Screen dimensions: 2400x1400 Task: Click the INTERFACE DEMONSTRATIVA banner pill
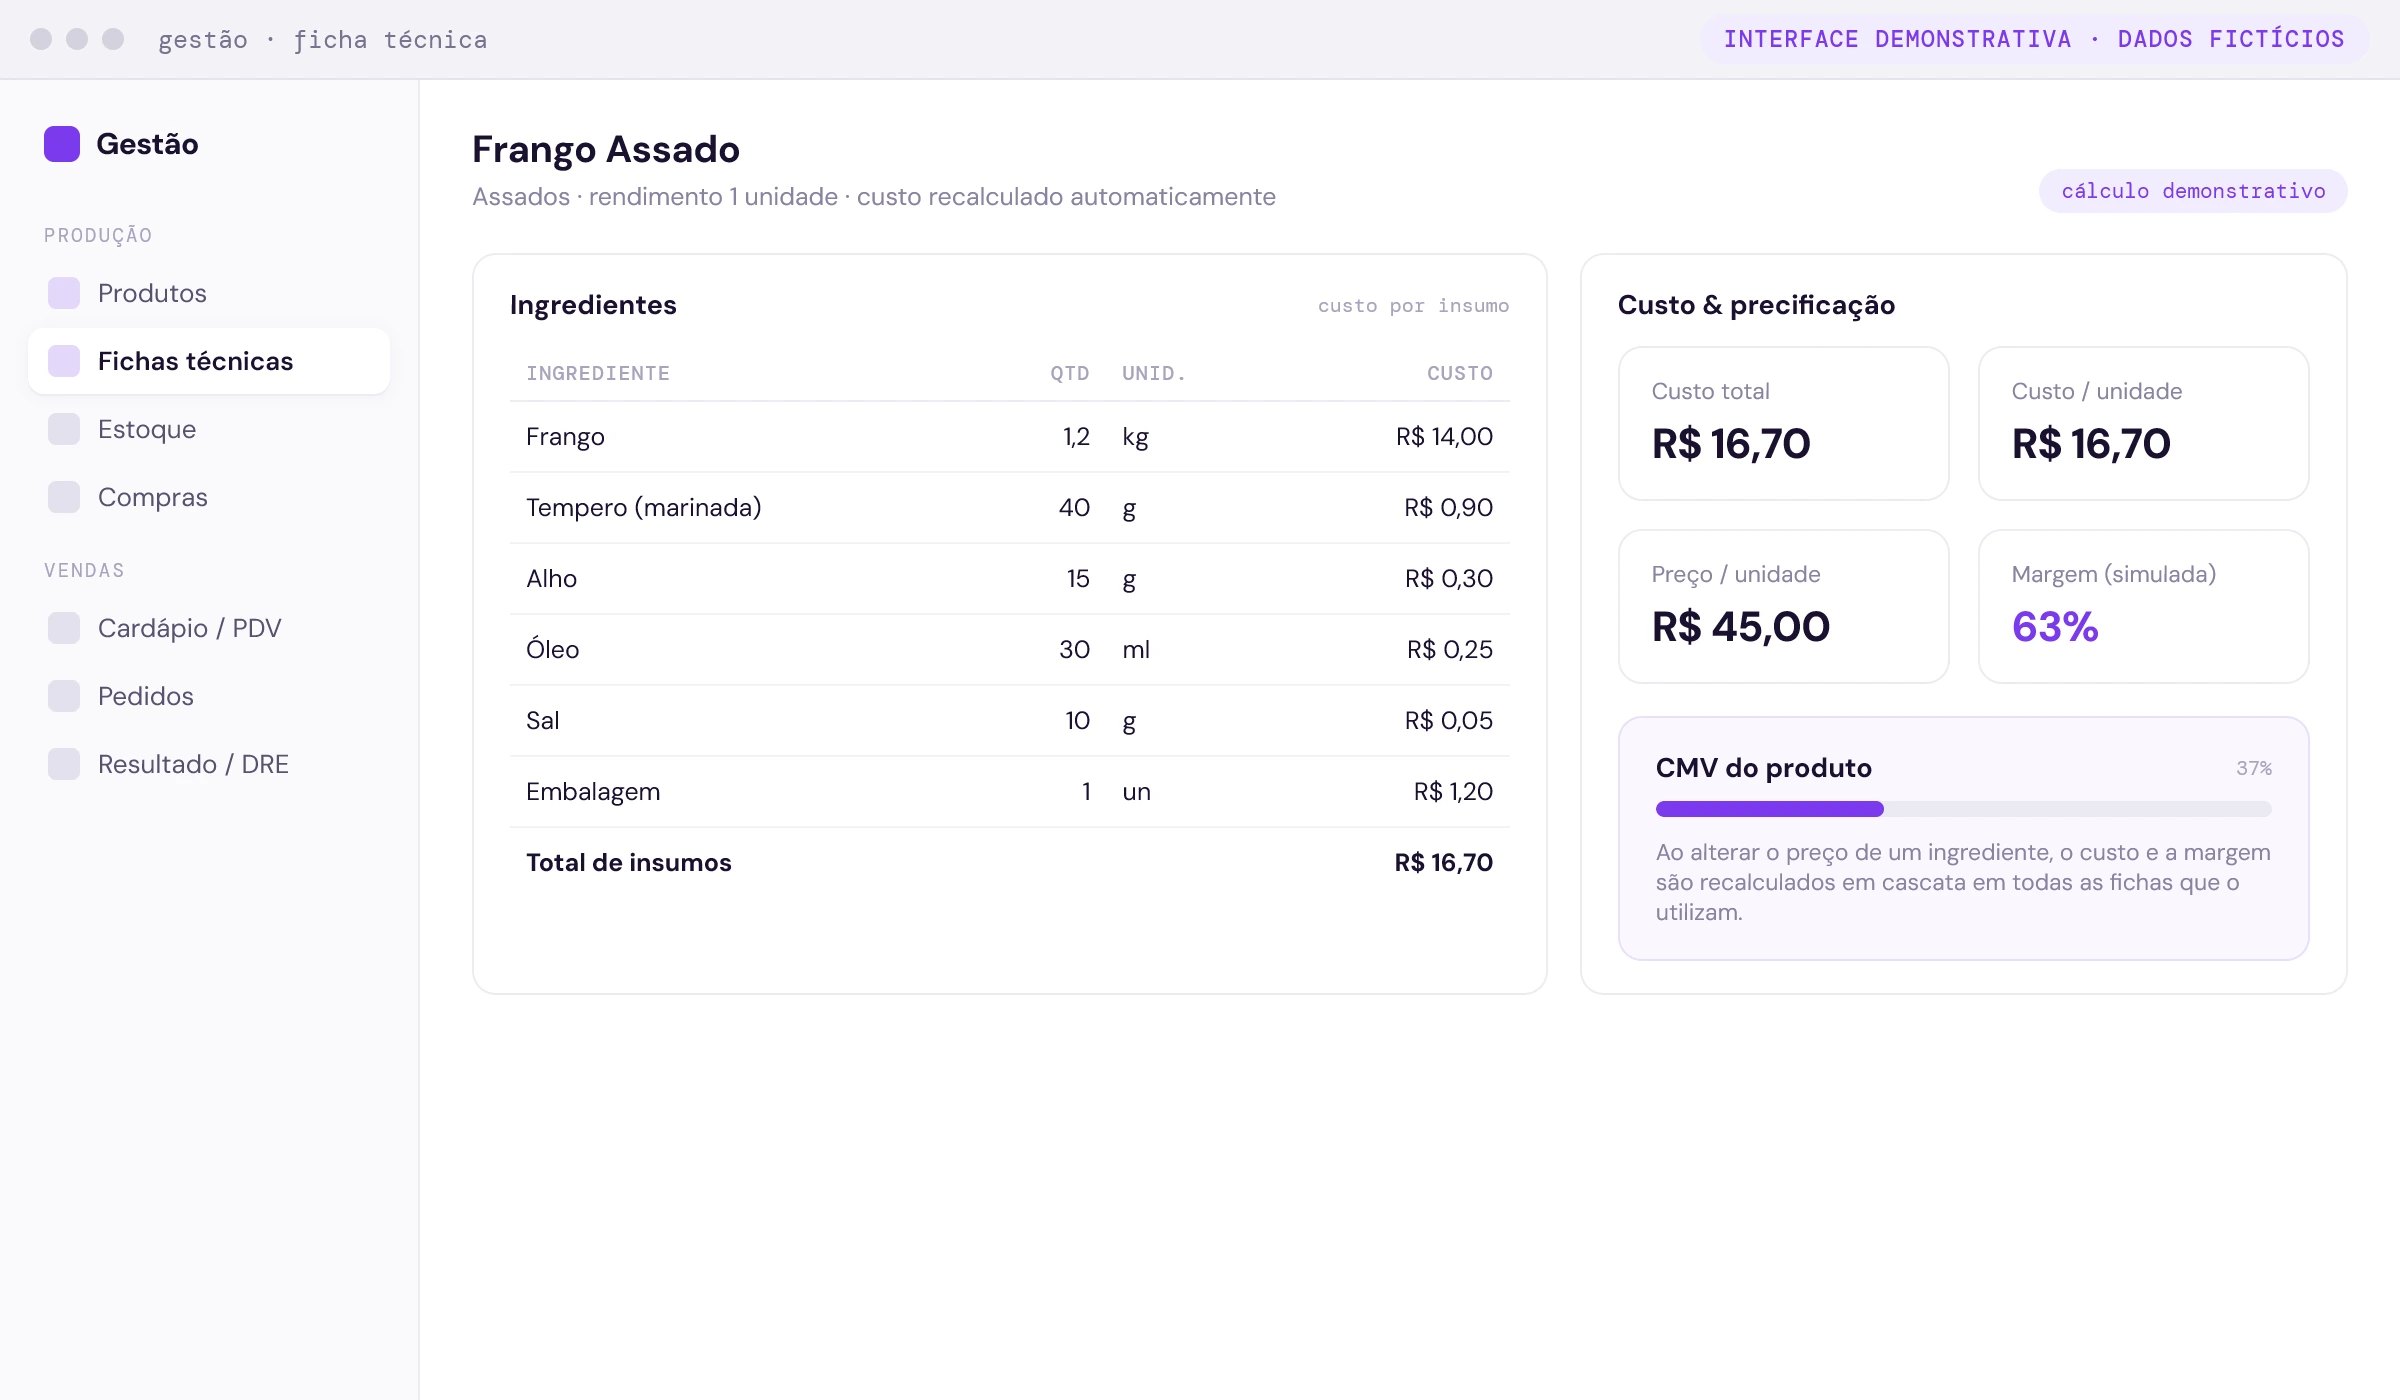2034,39
